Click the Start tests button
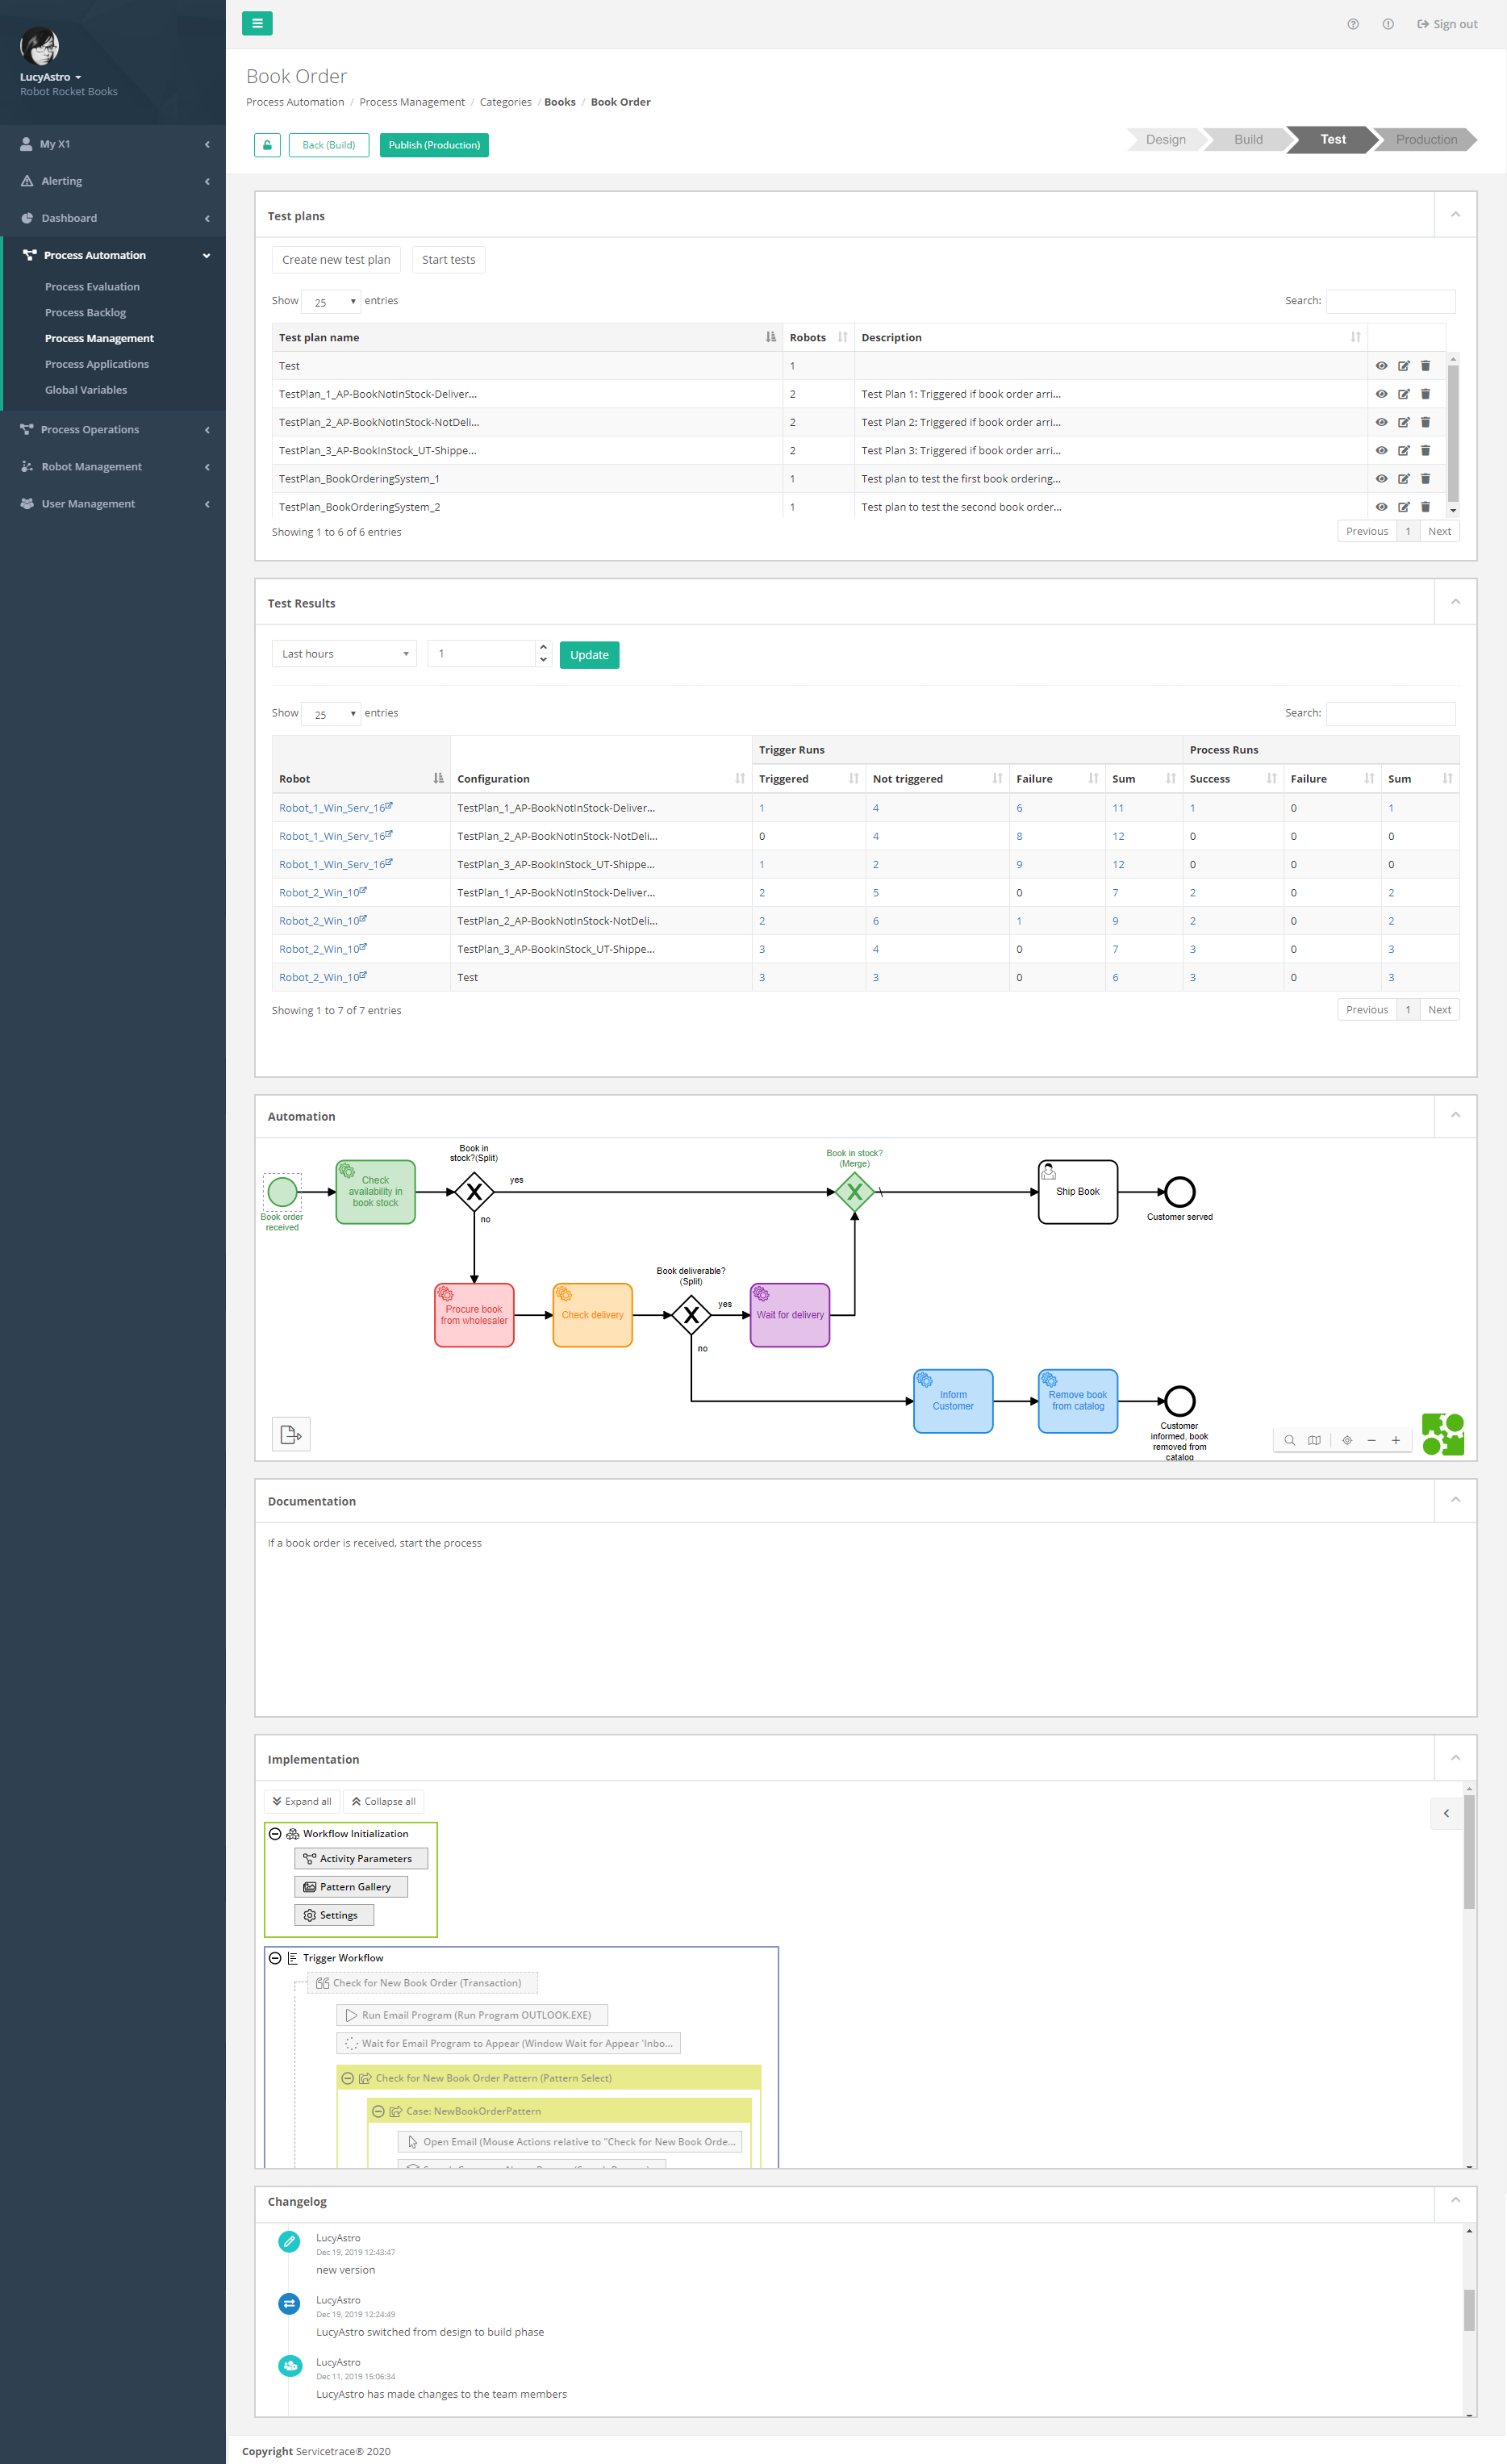This screenshot has width=1507, height=2464. click(x=448, y=260)
